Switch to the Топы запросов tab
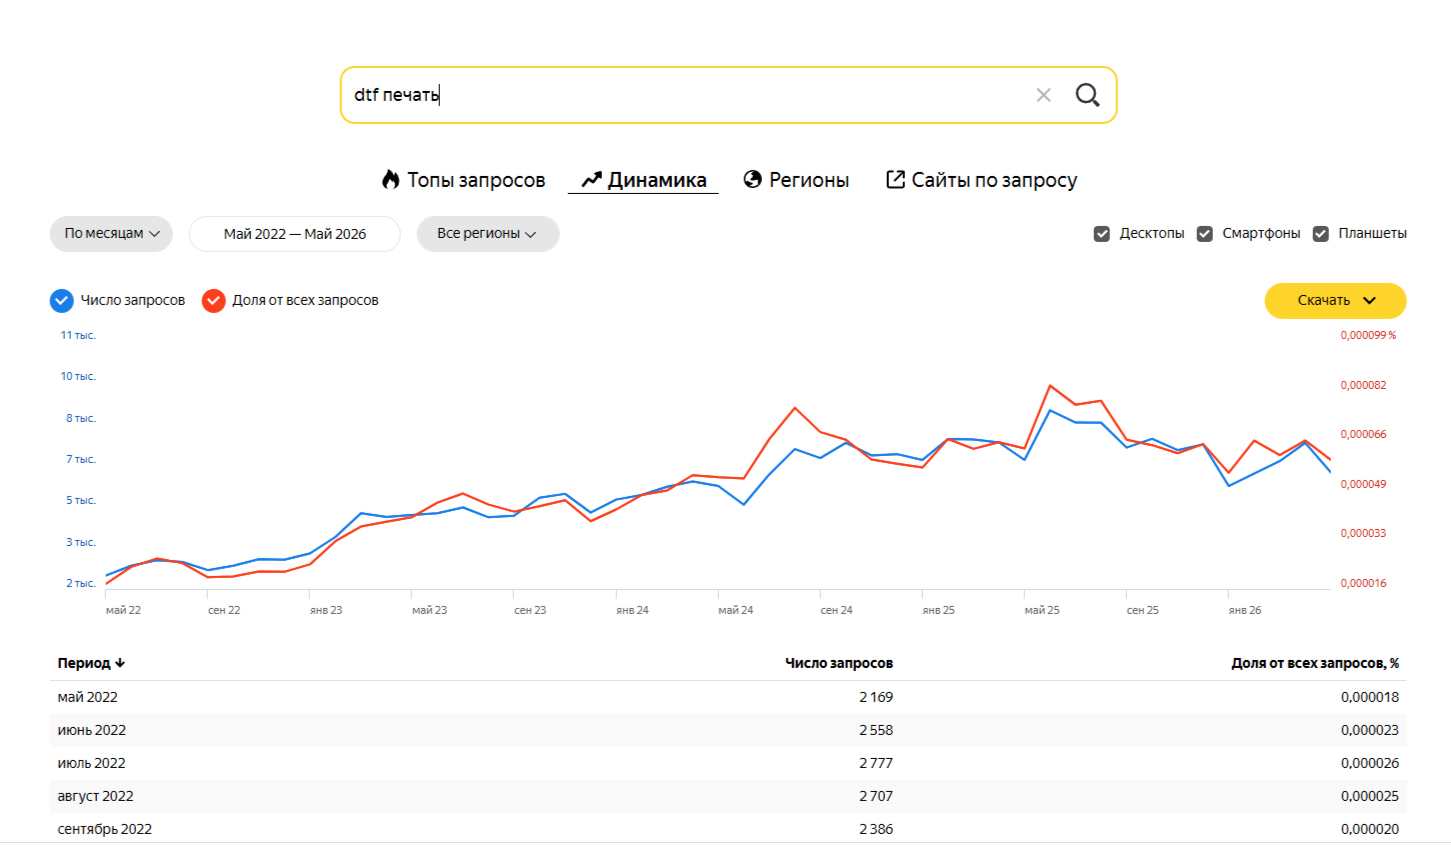This screenshot has height=848, width=1451. 464,180
